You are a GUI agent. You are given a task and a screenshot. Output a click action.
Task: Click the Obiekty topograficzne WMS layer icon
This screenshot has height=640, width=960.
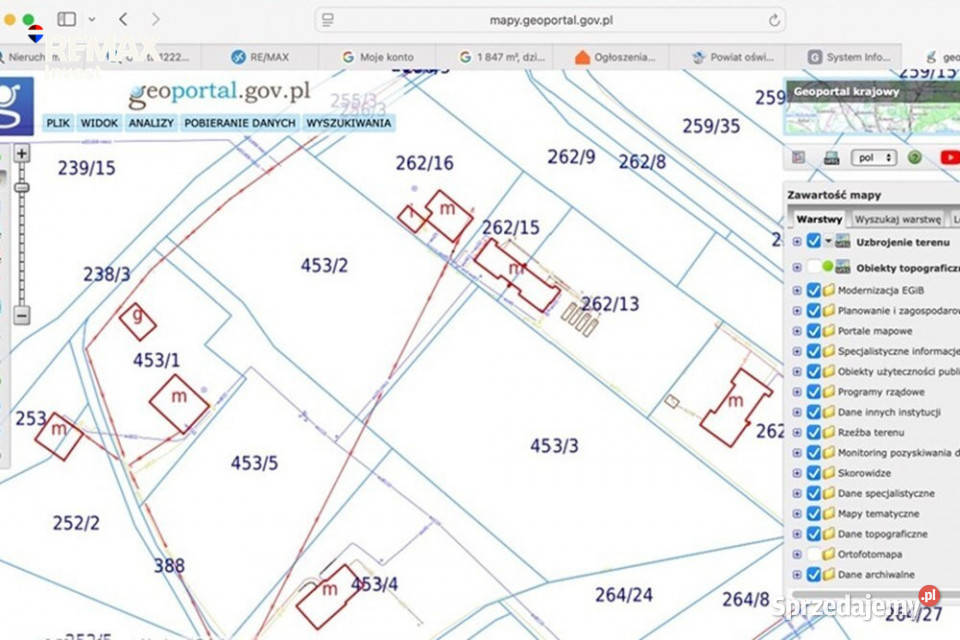pyautogui.click(x=843, y=267)
